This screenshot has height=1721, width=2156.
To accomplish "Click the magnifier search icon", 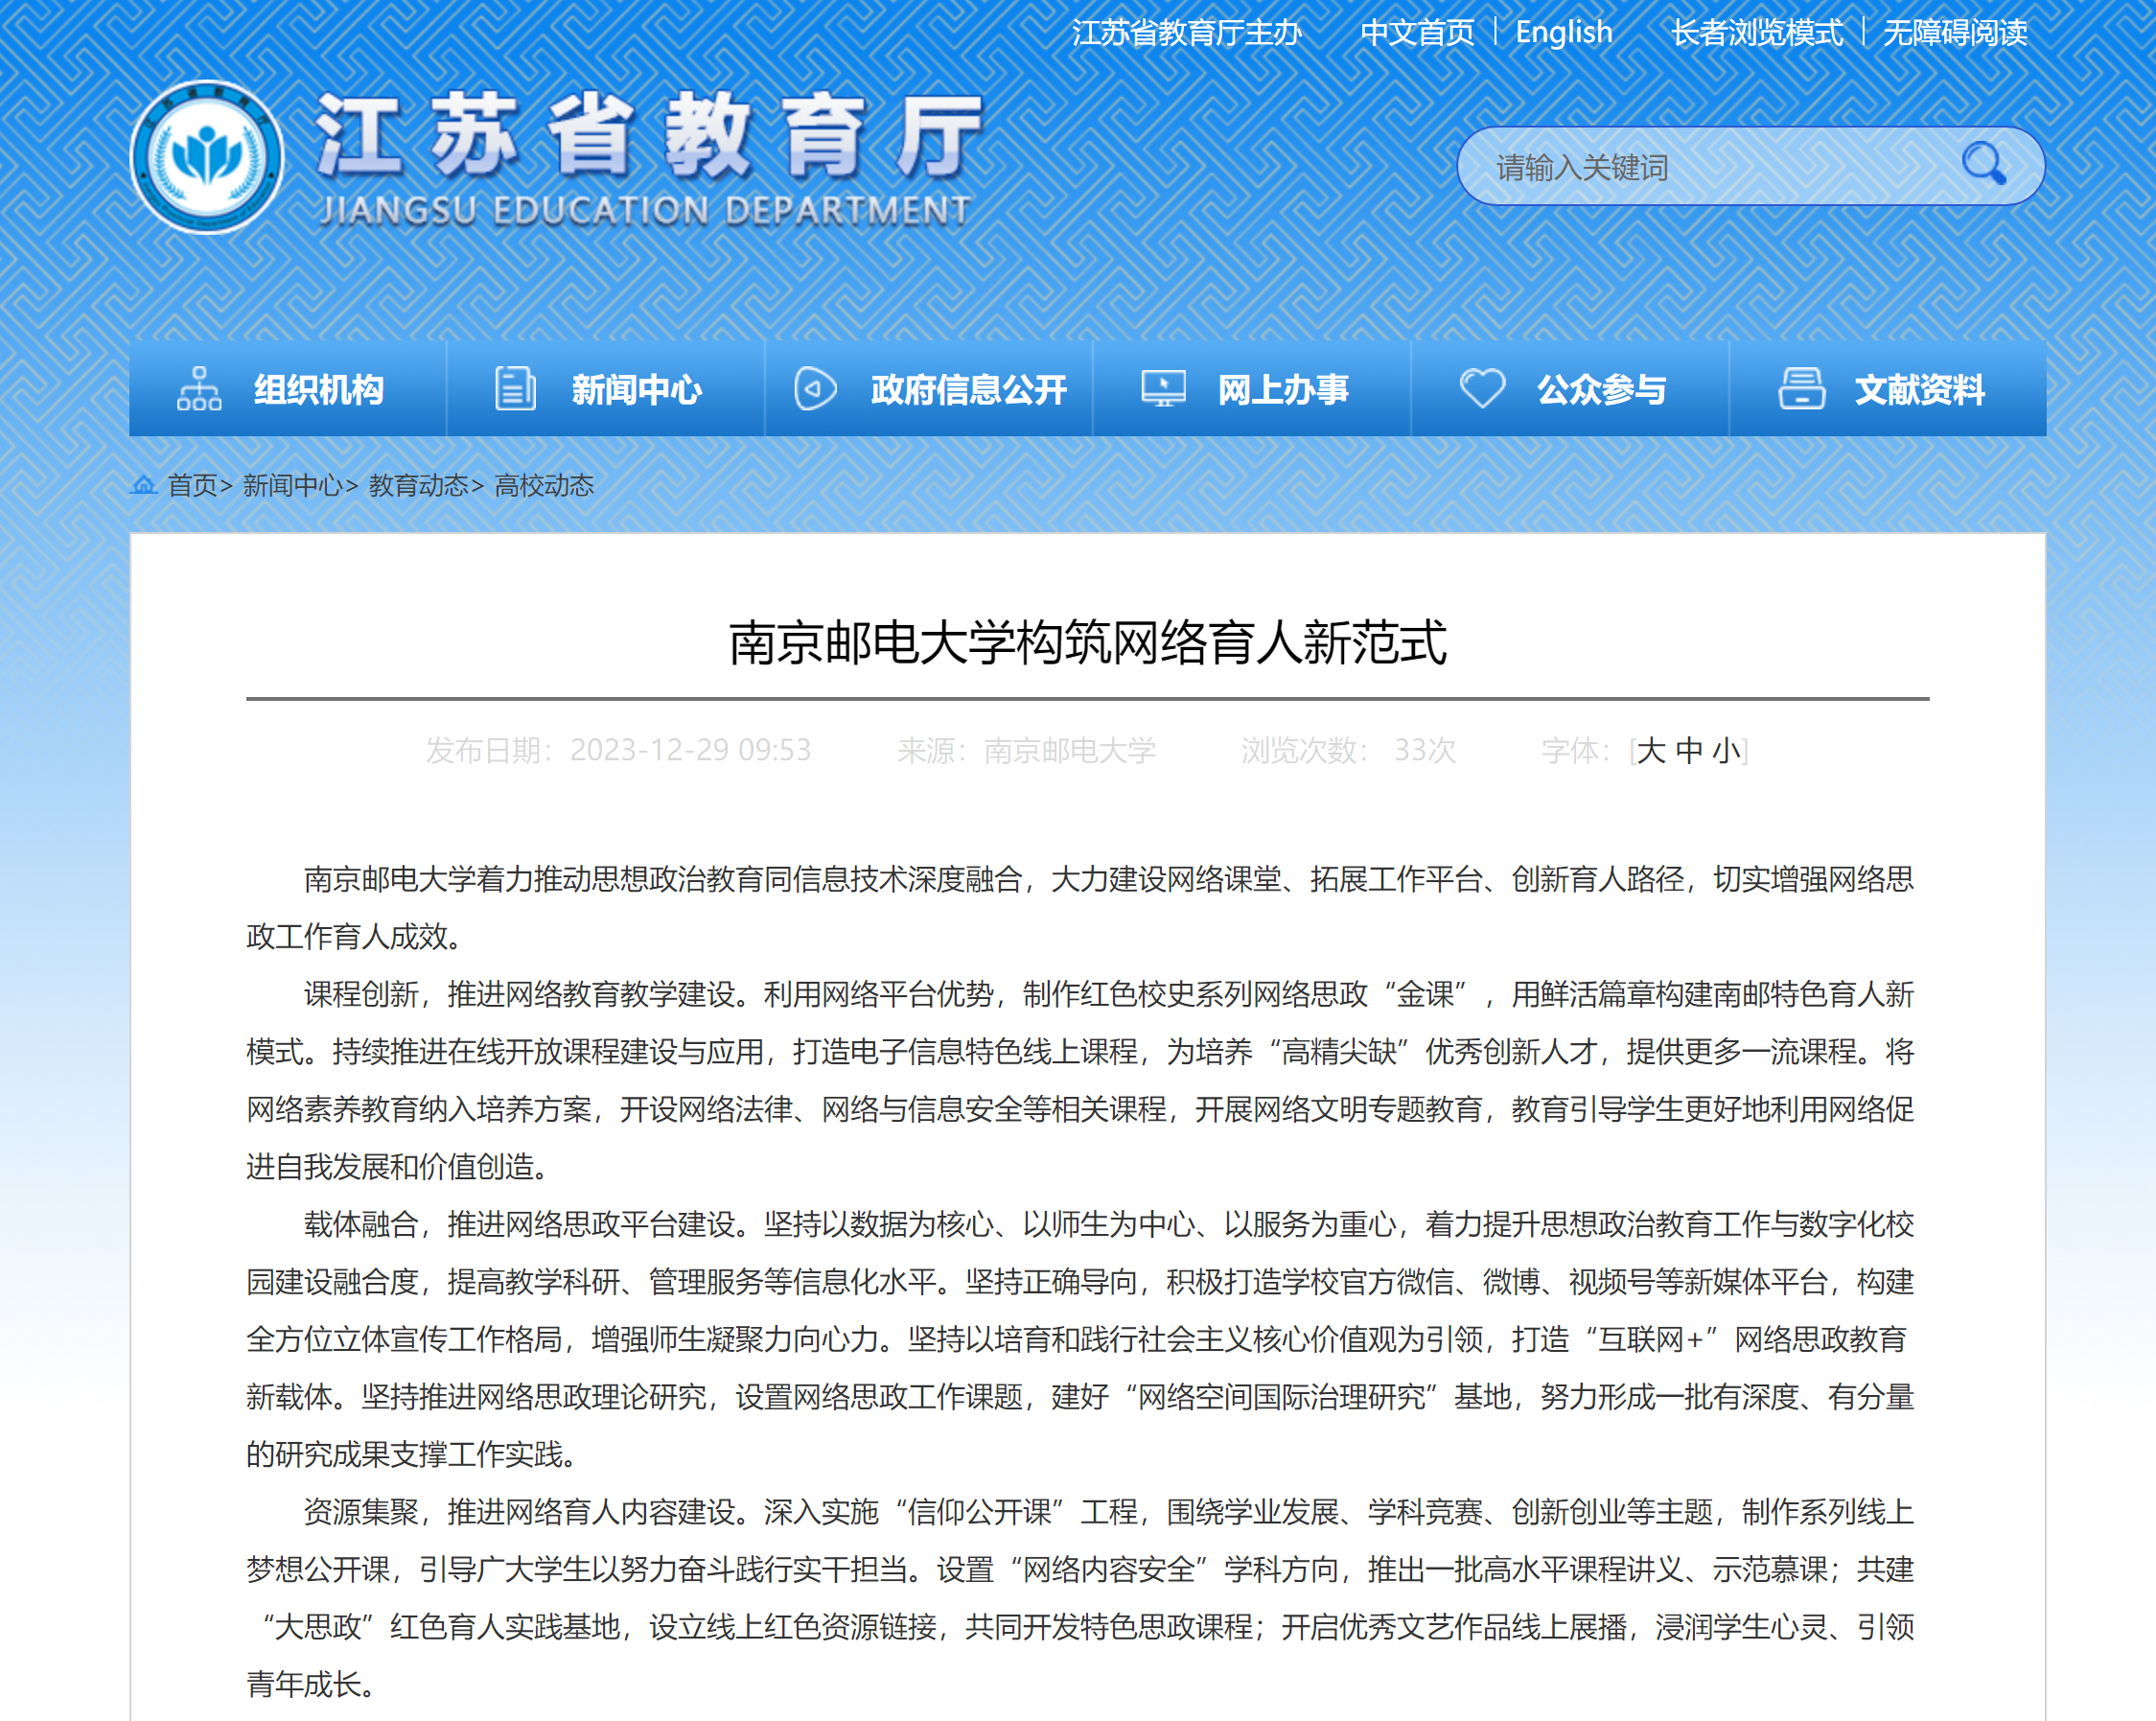I will tap(1983, 164).
